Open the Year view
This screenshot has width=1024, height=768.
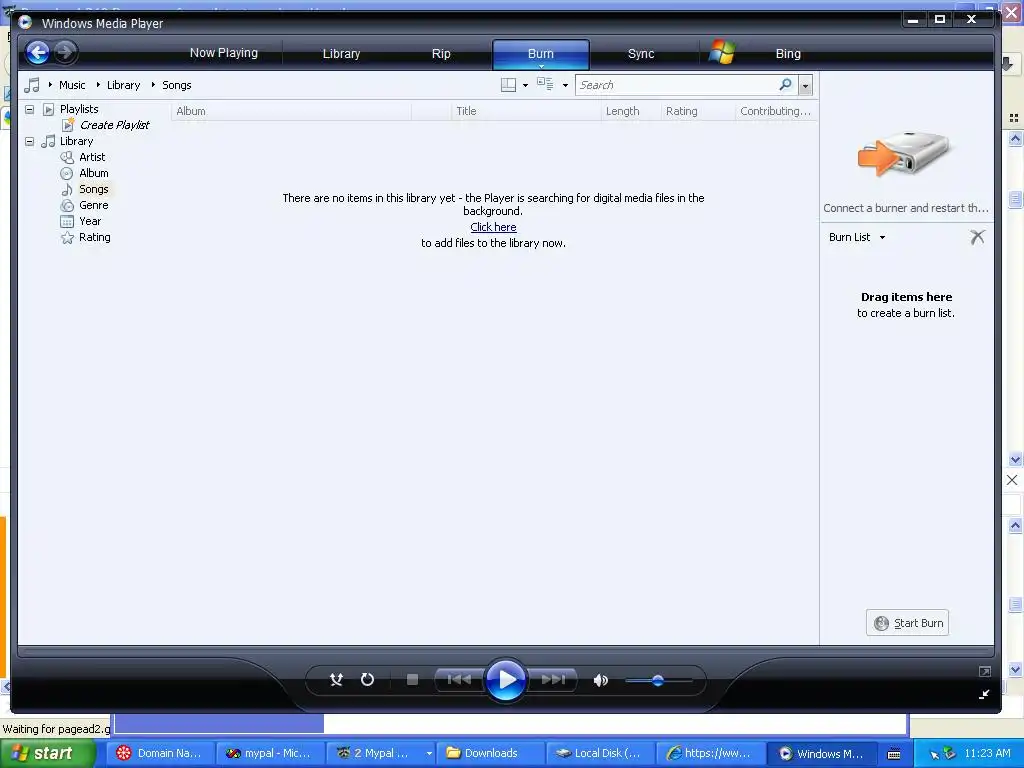click(x=89, y=221)
